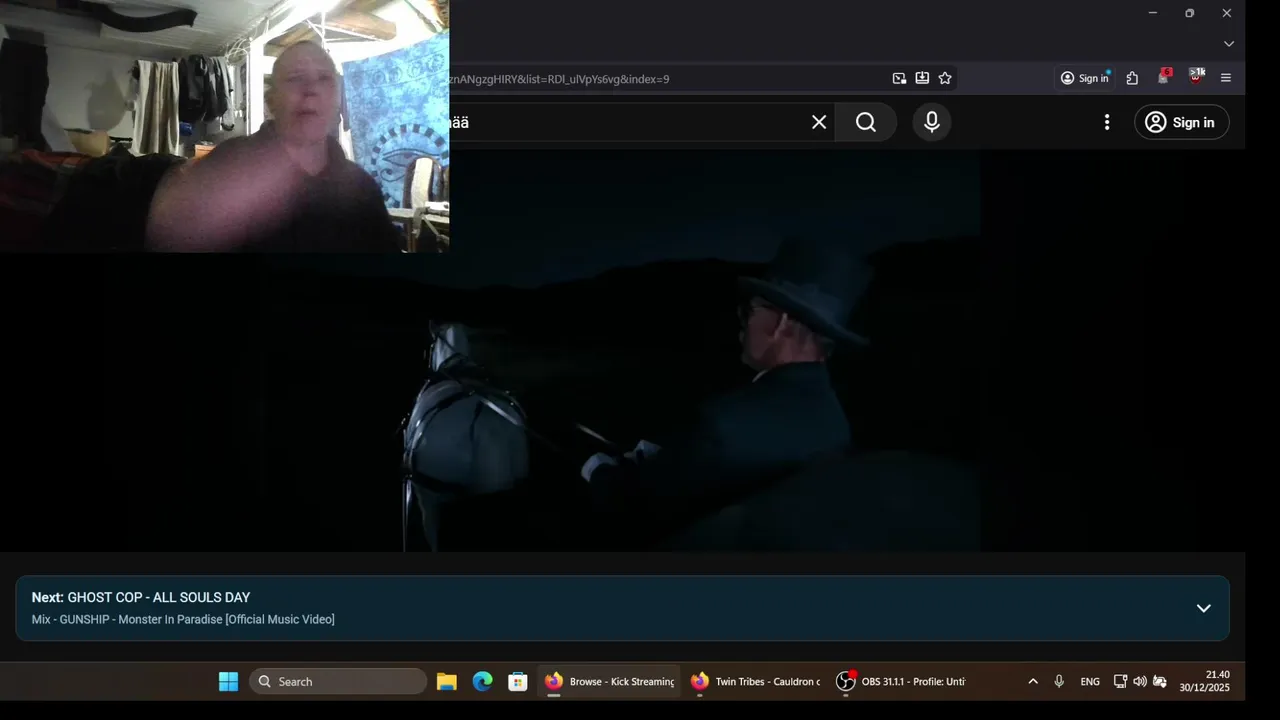Switch to Twin Tribes - Cauldron Firefox window

(755, 681)
